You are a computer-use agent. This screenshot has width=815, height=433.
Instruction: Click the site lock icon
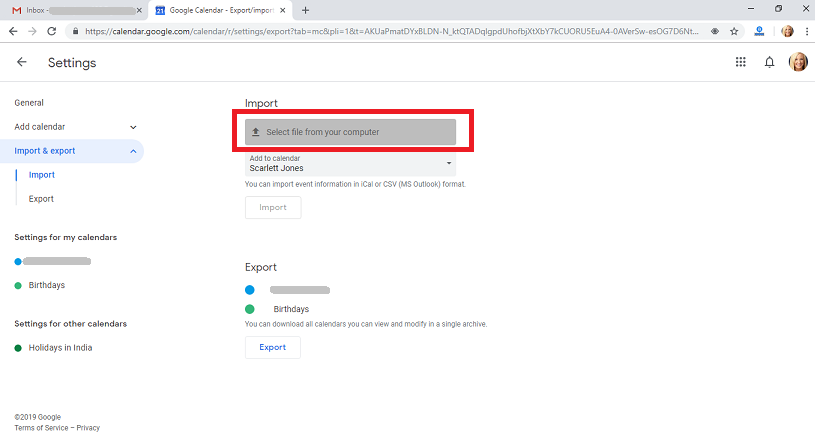pyautogui.click(x=75, y=31)
